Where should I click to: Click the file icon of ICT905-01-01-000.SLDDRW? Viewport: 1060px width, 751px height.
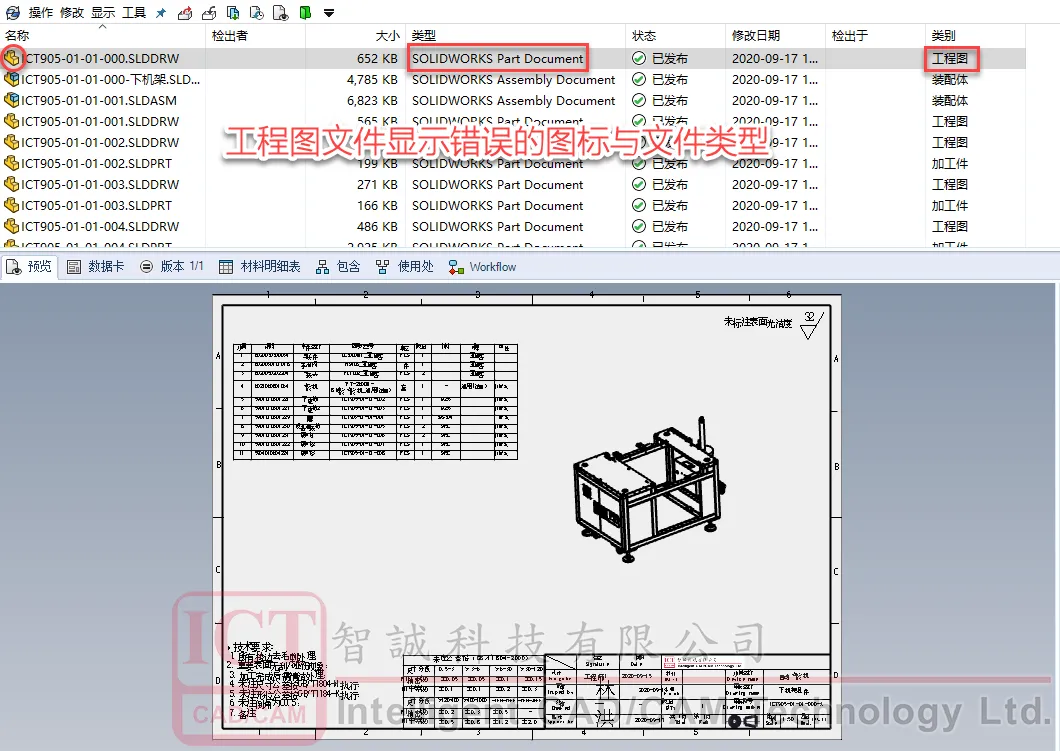point(11,58)
